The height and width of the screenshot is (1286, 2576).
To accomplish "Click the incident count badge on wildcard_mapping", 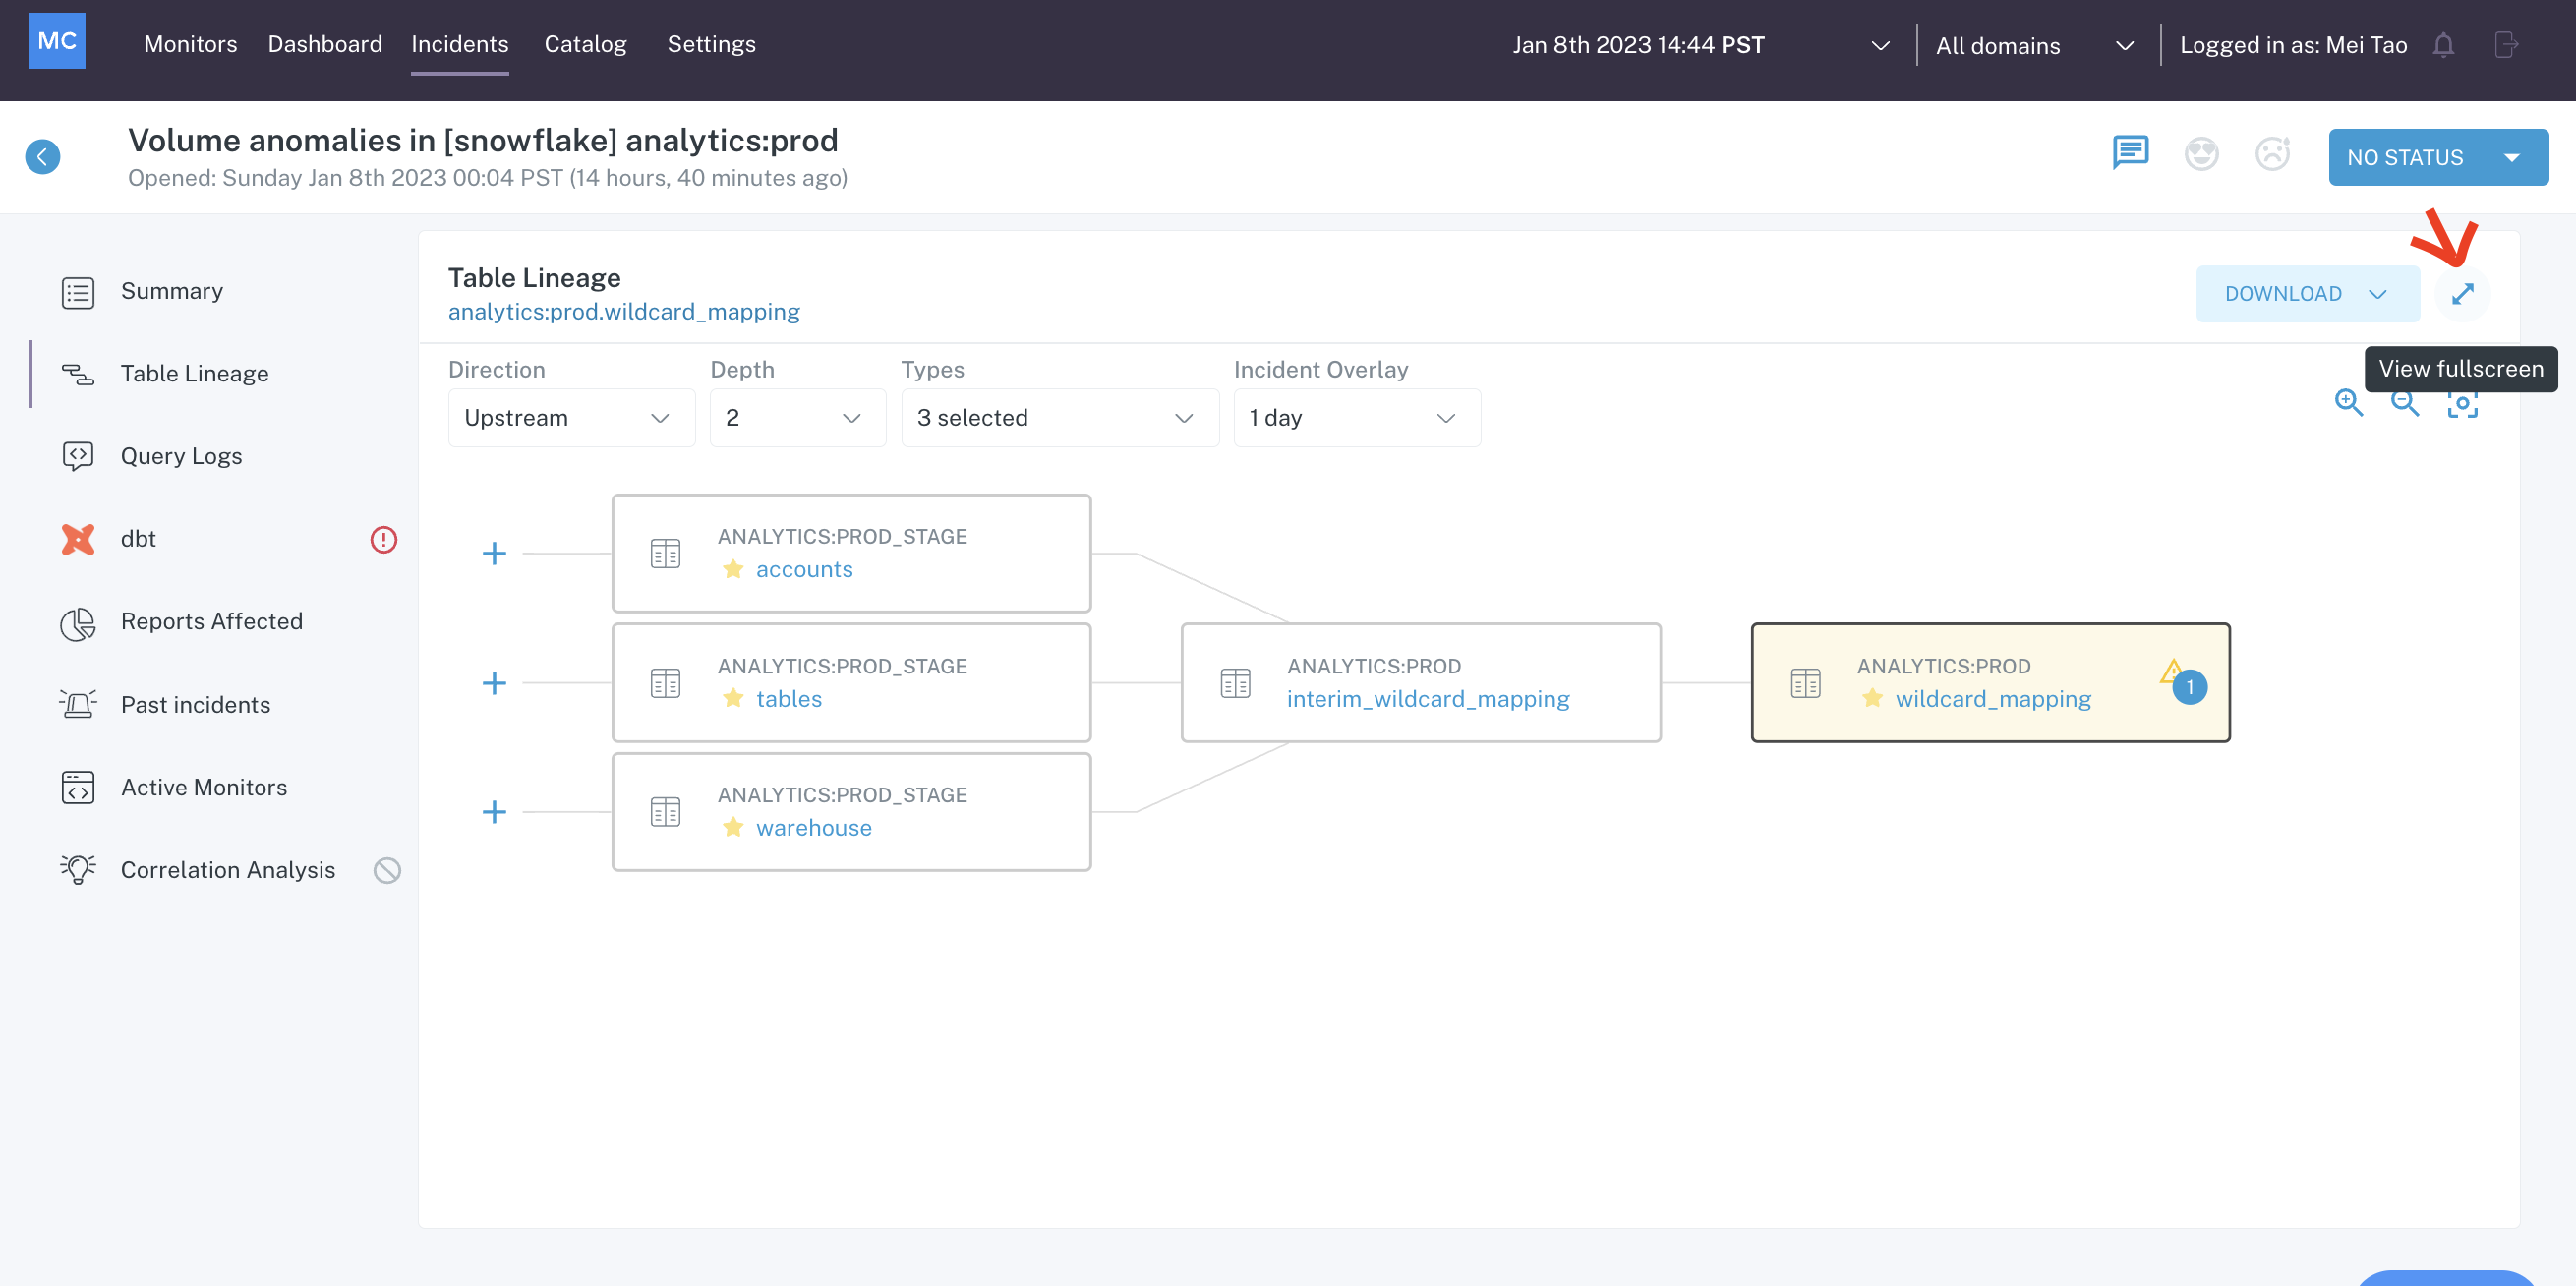I will pyautogui.click(x=2189, y=687).
